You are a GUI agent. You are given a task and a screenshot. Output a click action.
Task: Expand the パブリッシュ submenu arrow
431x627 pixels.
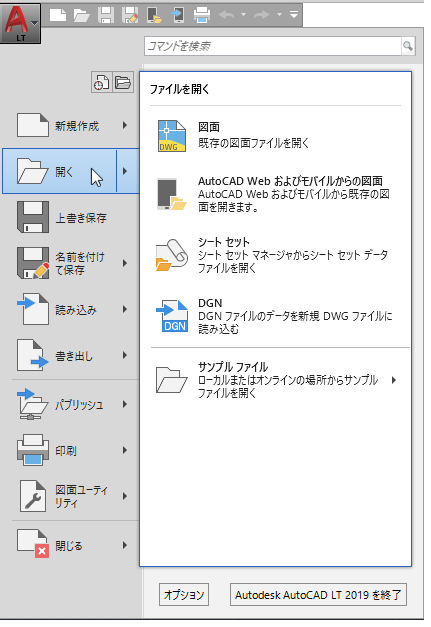coord(125,405)
